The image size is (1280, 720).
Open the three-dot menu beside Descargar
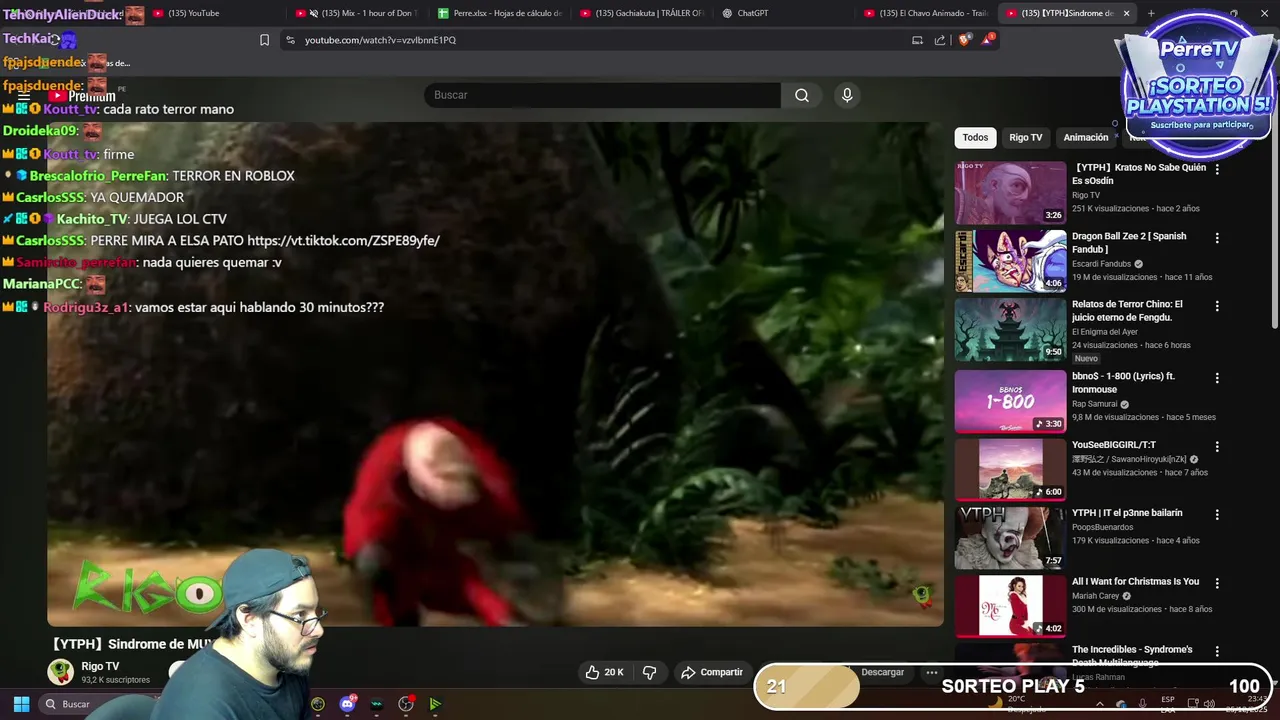932,672
